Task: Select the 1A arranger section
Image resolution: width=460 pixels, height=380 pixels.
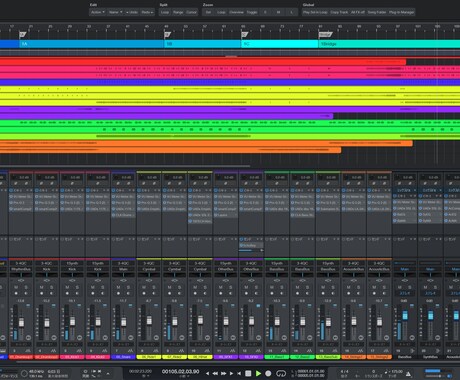Action: pyautogui.click(x=91, y=44)
